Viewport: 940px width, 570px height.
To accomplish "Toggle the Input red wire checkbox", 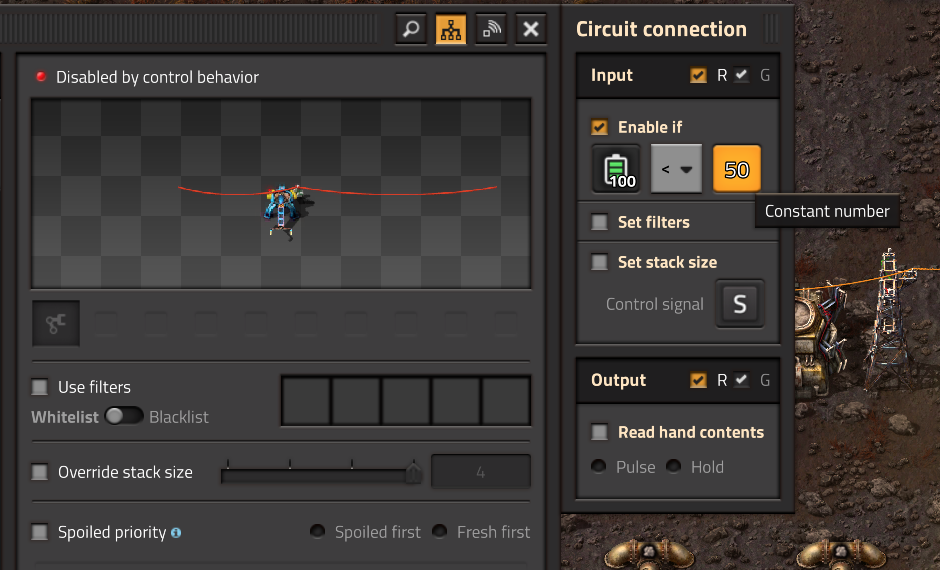I will pos(698,76).
